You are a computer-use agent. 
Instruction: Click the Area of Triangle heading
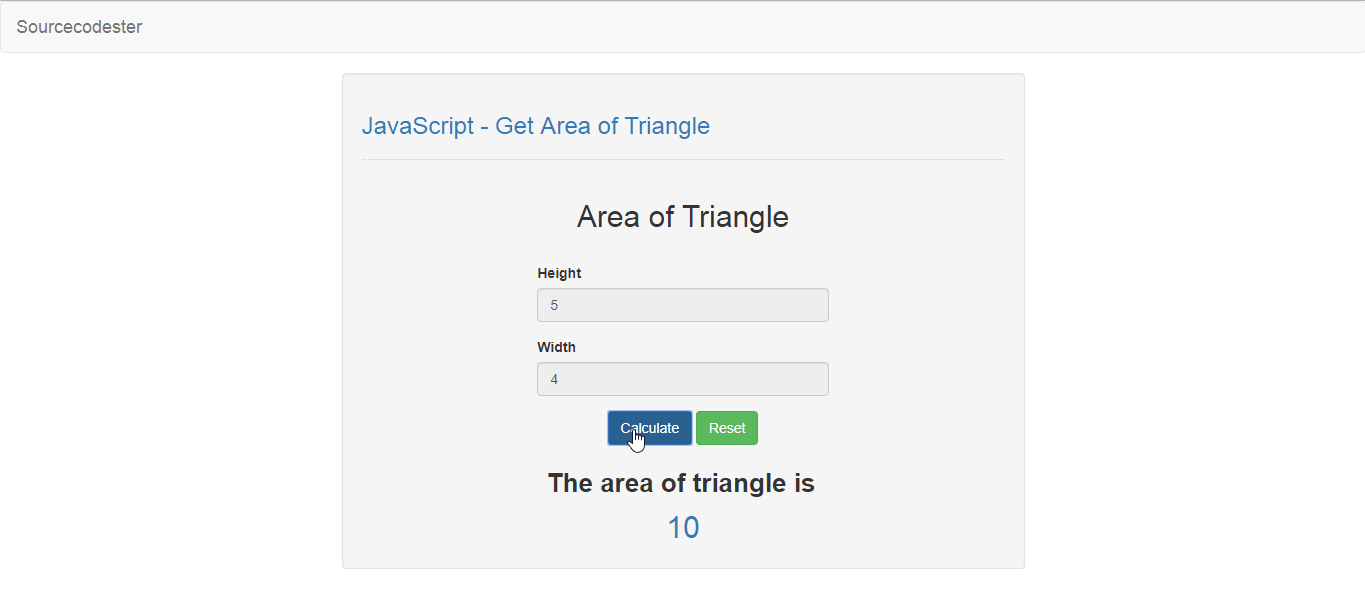pos(683,216)
